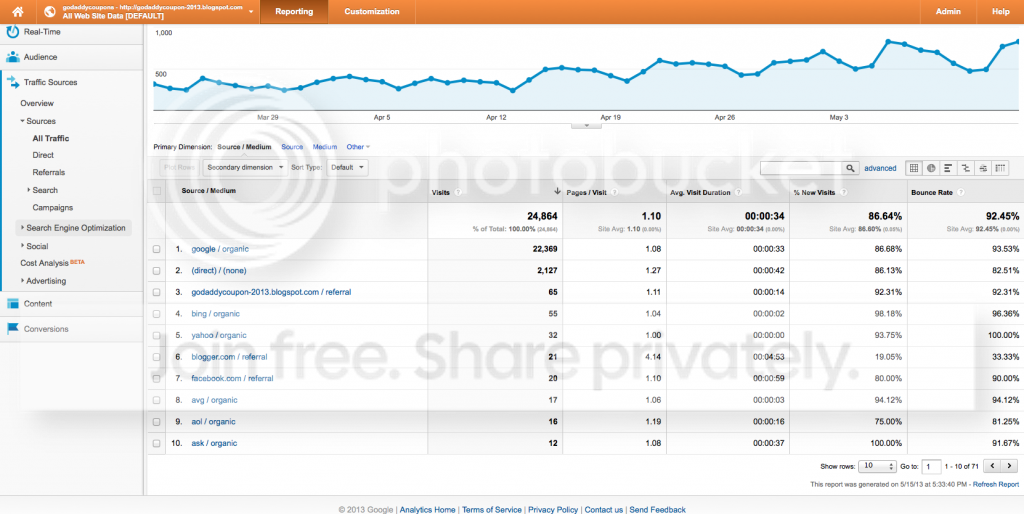Switch to the Performance bar view
This screenshot has height=514, width=1024.
coord(948,168)
